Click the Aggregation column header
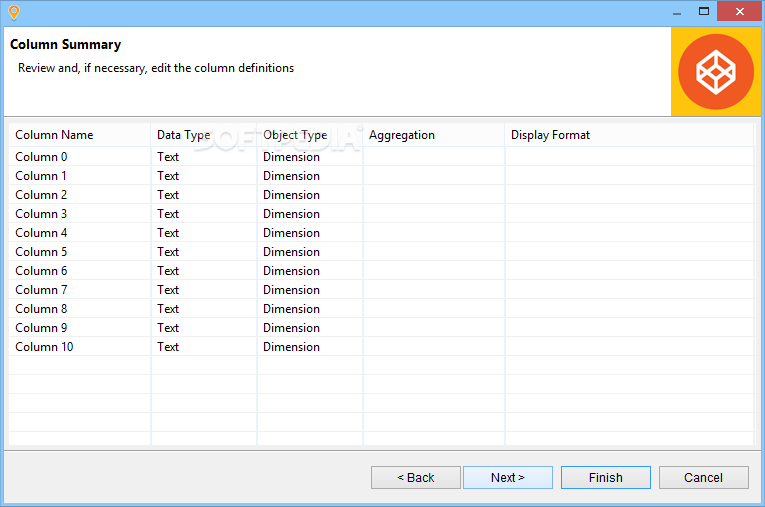 (x=434, y=135)
